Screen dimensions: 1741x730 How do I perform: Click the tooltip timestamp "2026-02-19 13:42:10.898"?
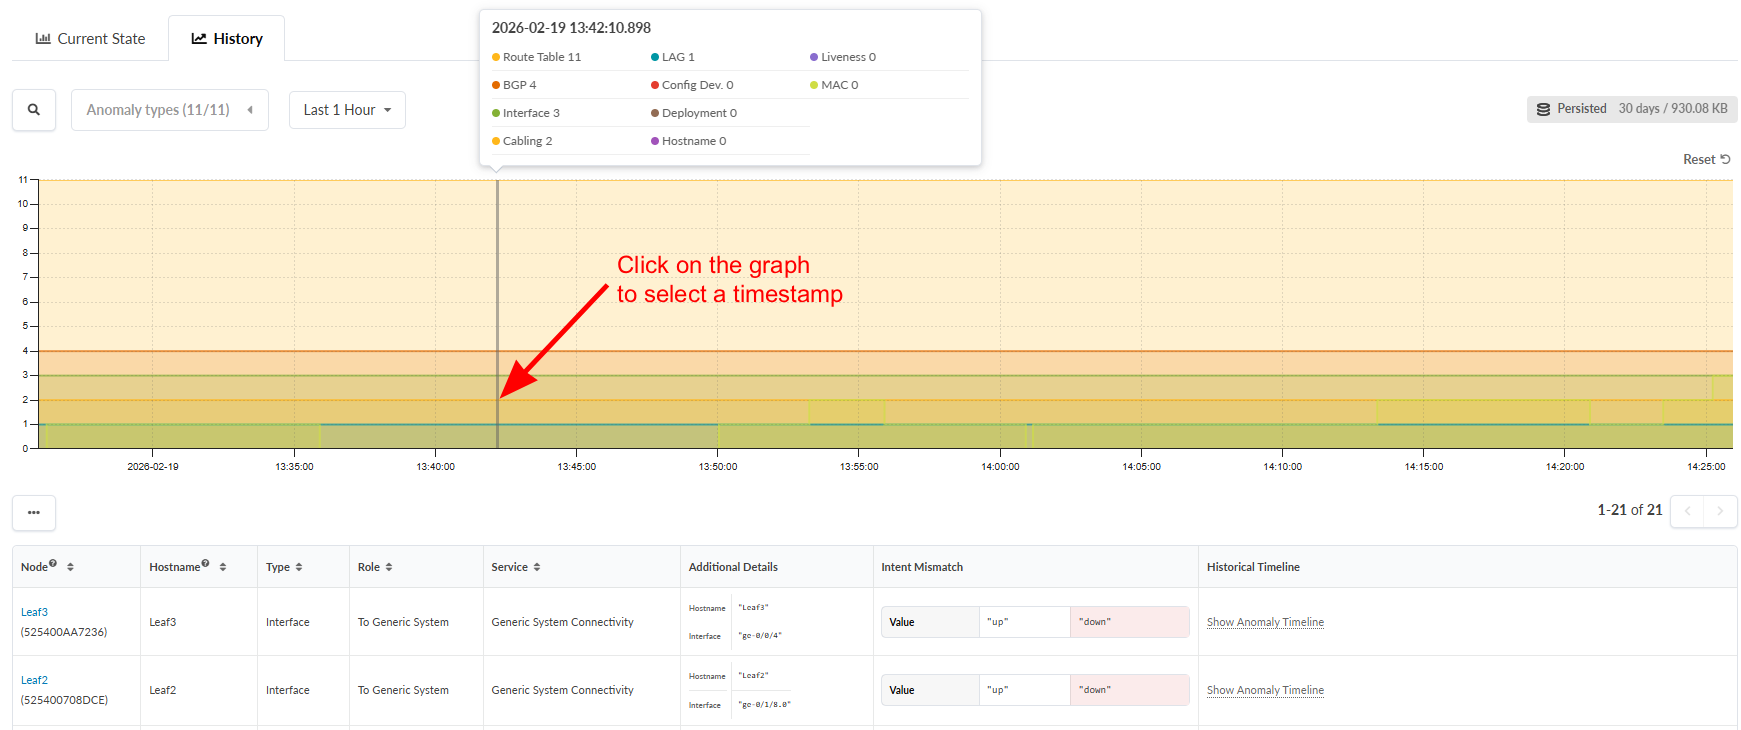571,28
